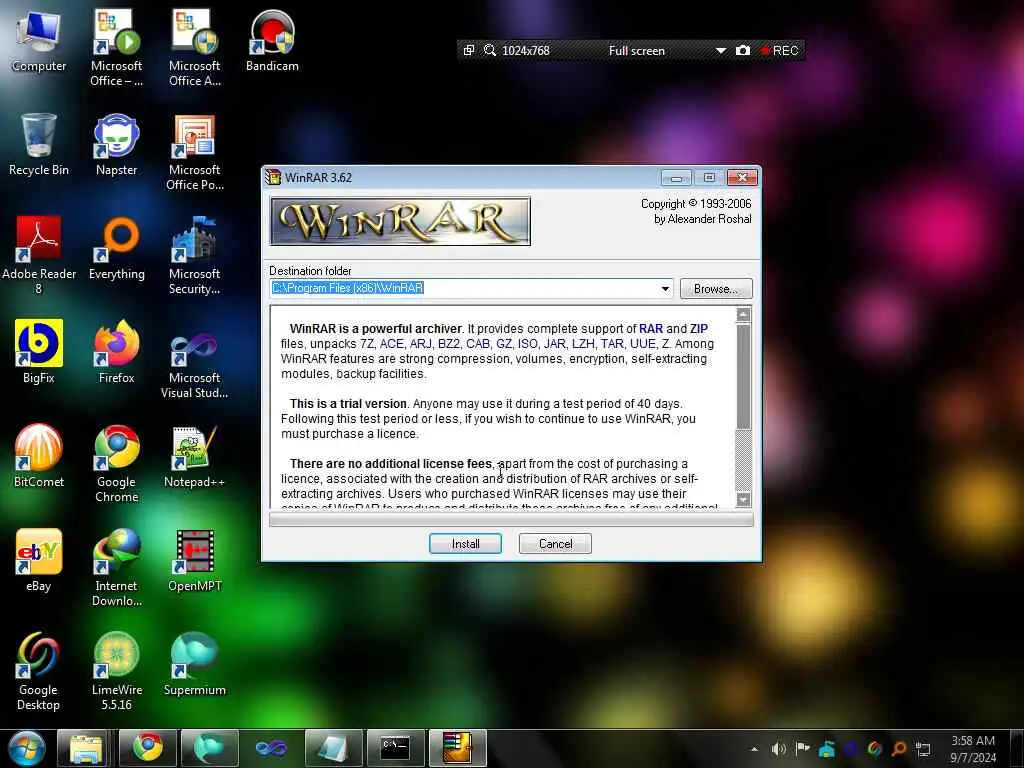1024x768 pixels.
Task: Click the WinRAR title bar icon
Action: (x=273, y=177)
